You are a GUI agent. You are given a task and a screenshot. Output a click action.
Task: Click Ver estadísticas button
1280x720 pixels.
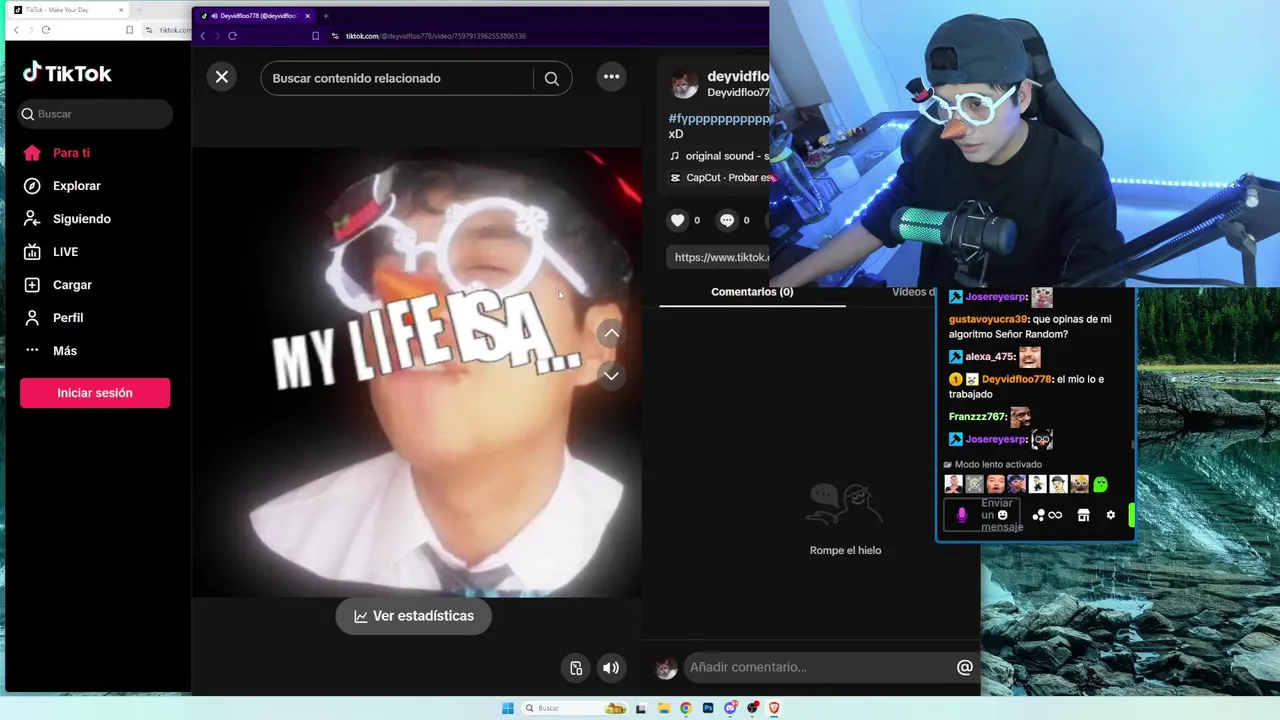[x=413, y=616]
